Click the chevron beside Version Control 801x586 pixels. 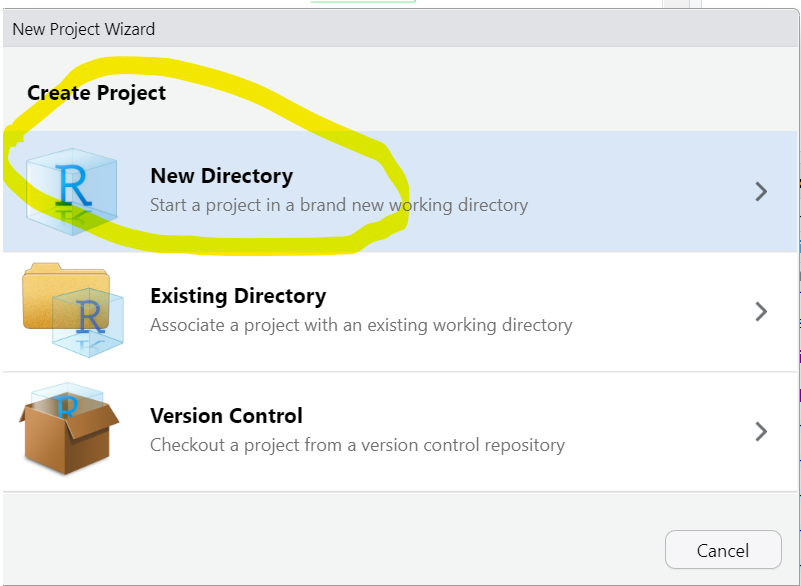(x=761, y=431)
